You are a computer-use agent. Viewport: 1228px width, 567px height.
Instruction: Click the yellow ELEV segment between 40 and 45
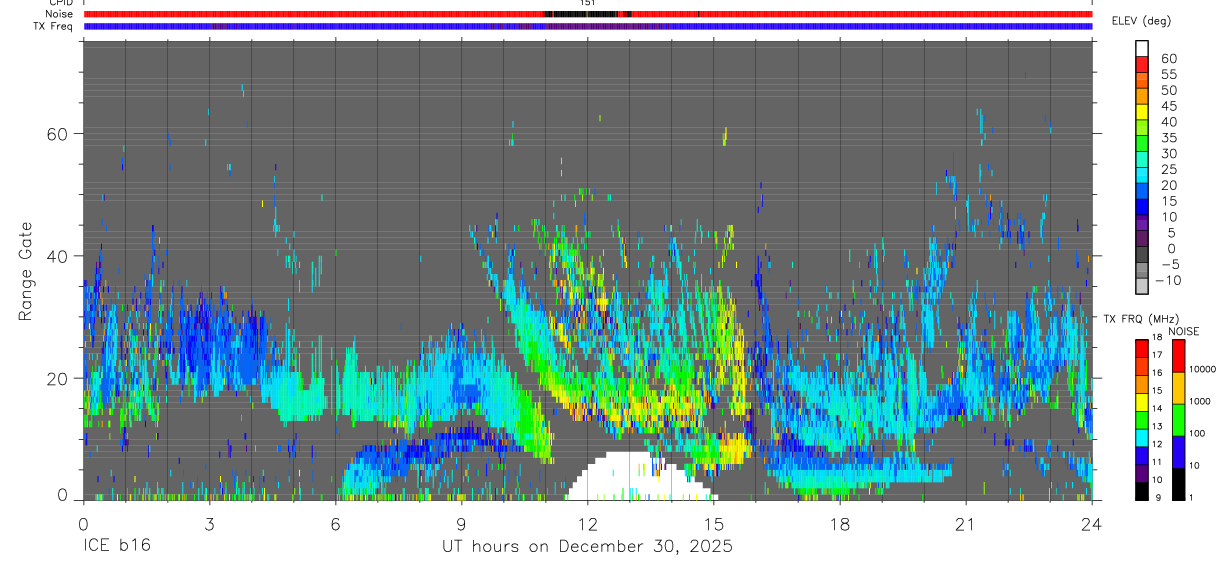[1142, 111]
